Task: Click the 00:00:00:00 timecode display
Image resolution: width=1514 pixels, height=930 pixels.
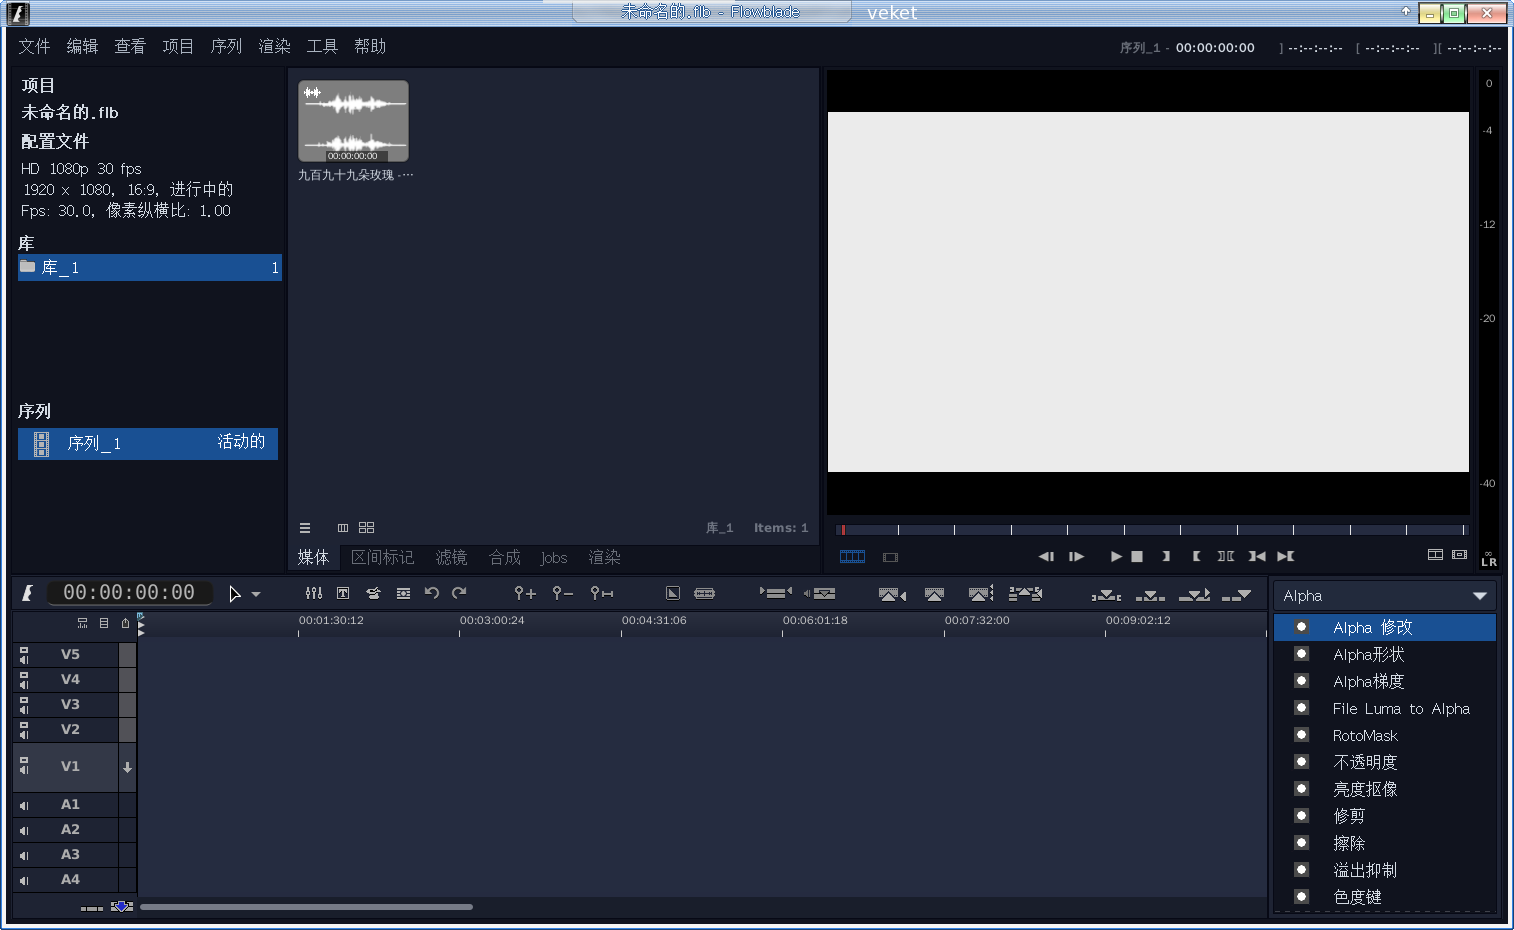Action: click(x=129, y=593)
